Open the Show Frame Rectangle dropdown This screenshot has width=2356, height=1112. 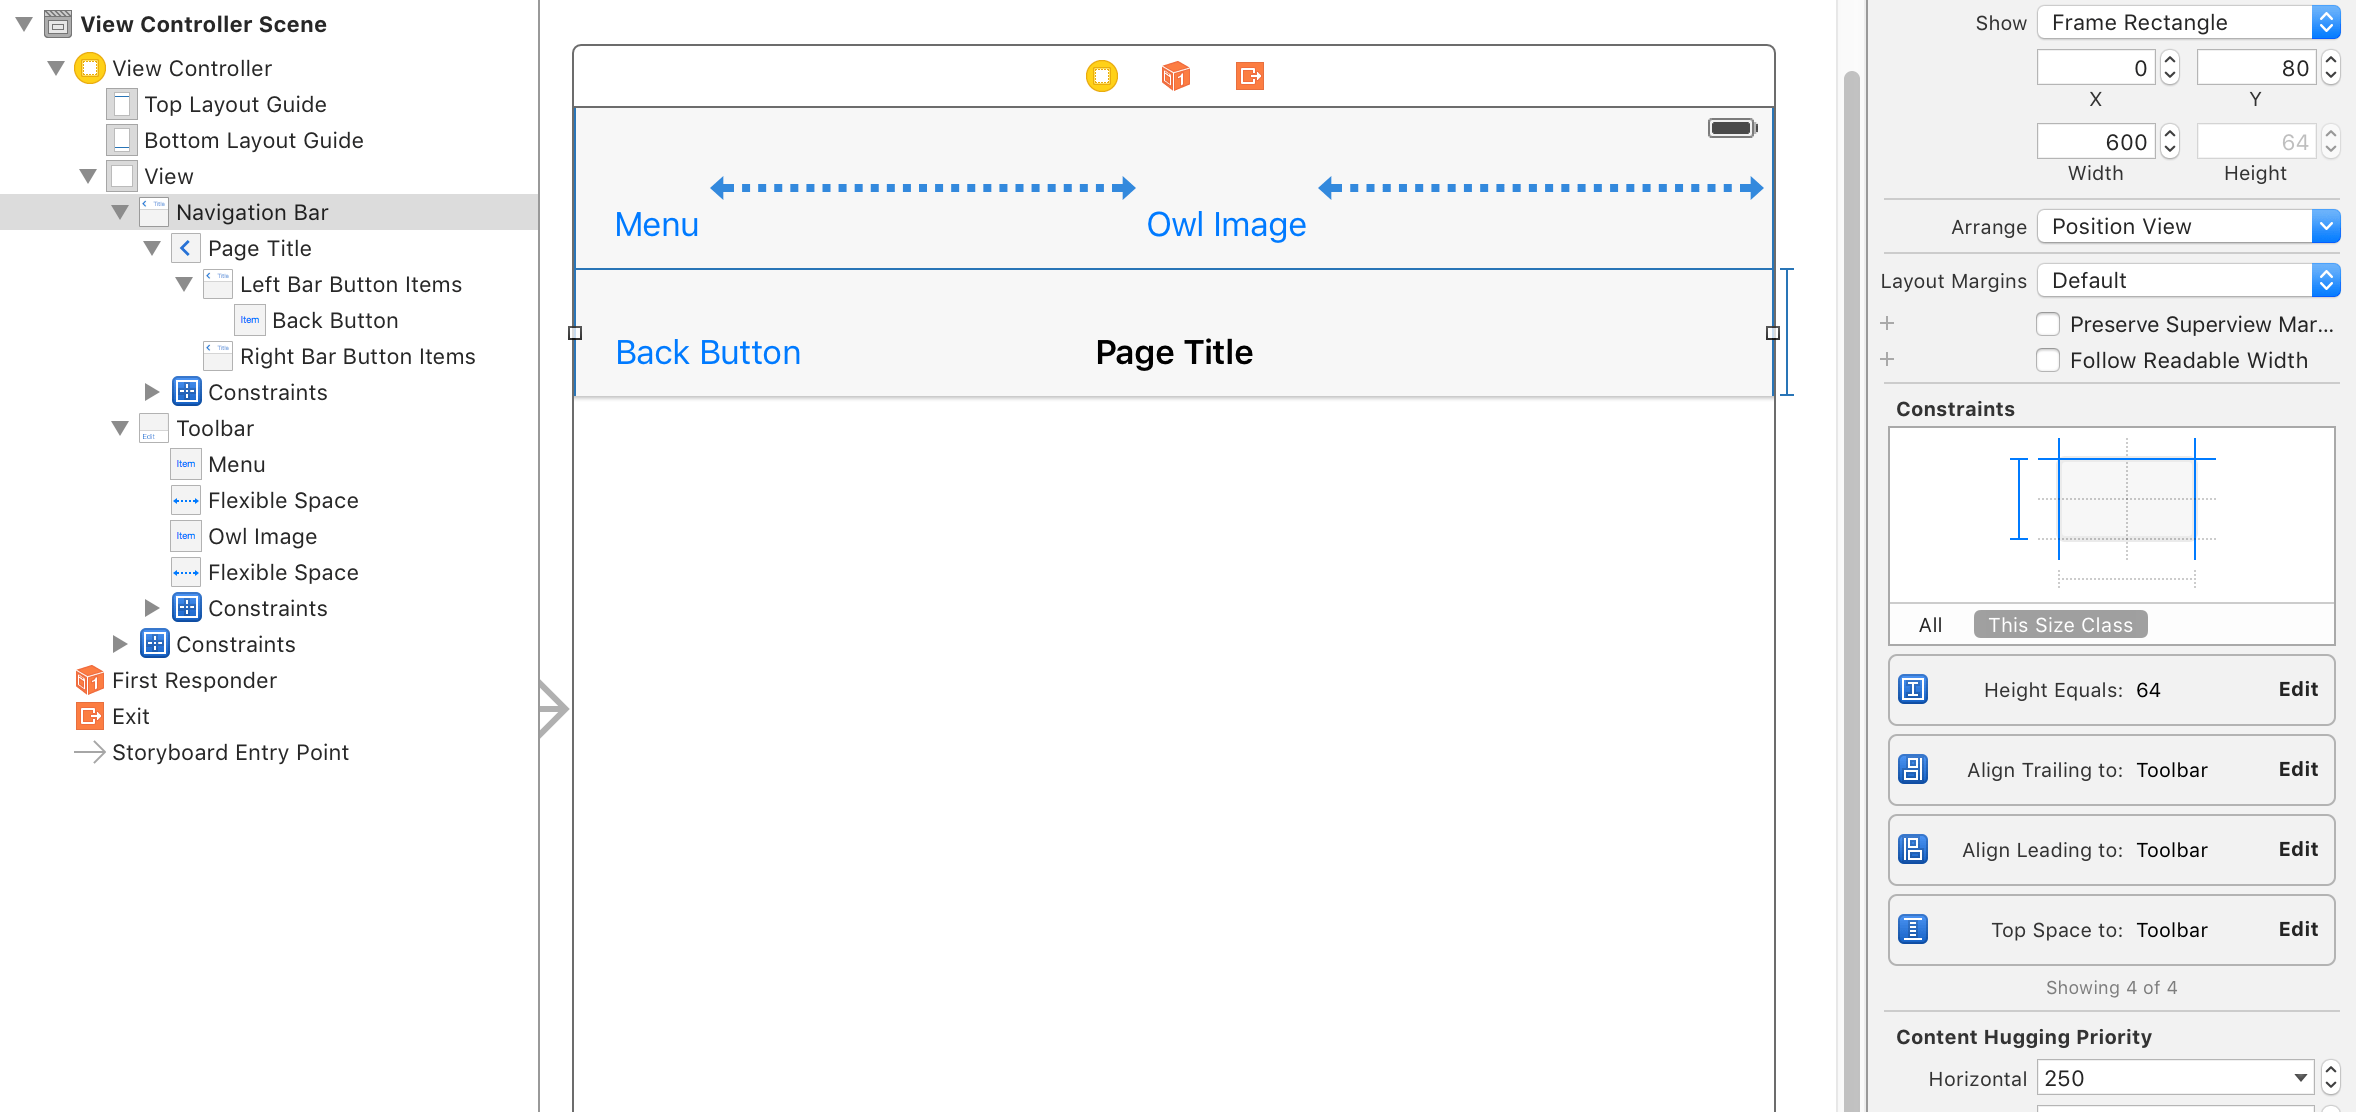tap(2186, 22)
